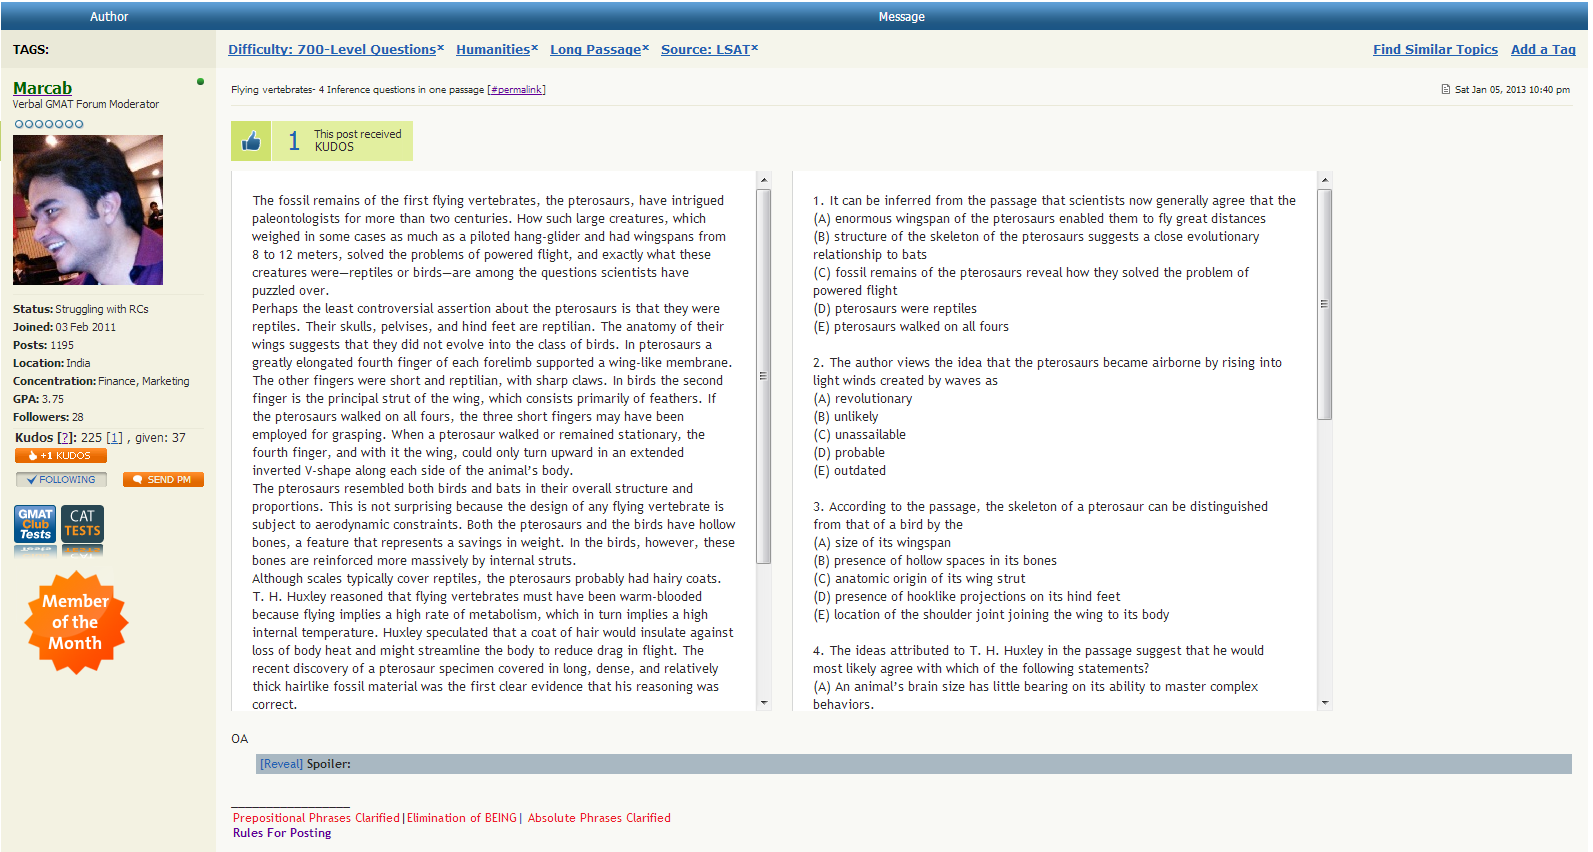The width and height of the screenshot is (1593, 852).
Task: Click Member of the Month badge
Action: click(76, 622)
